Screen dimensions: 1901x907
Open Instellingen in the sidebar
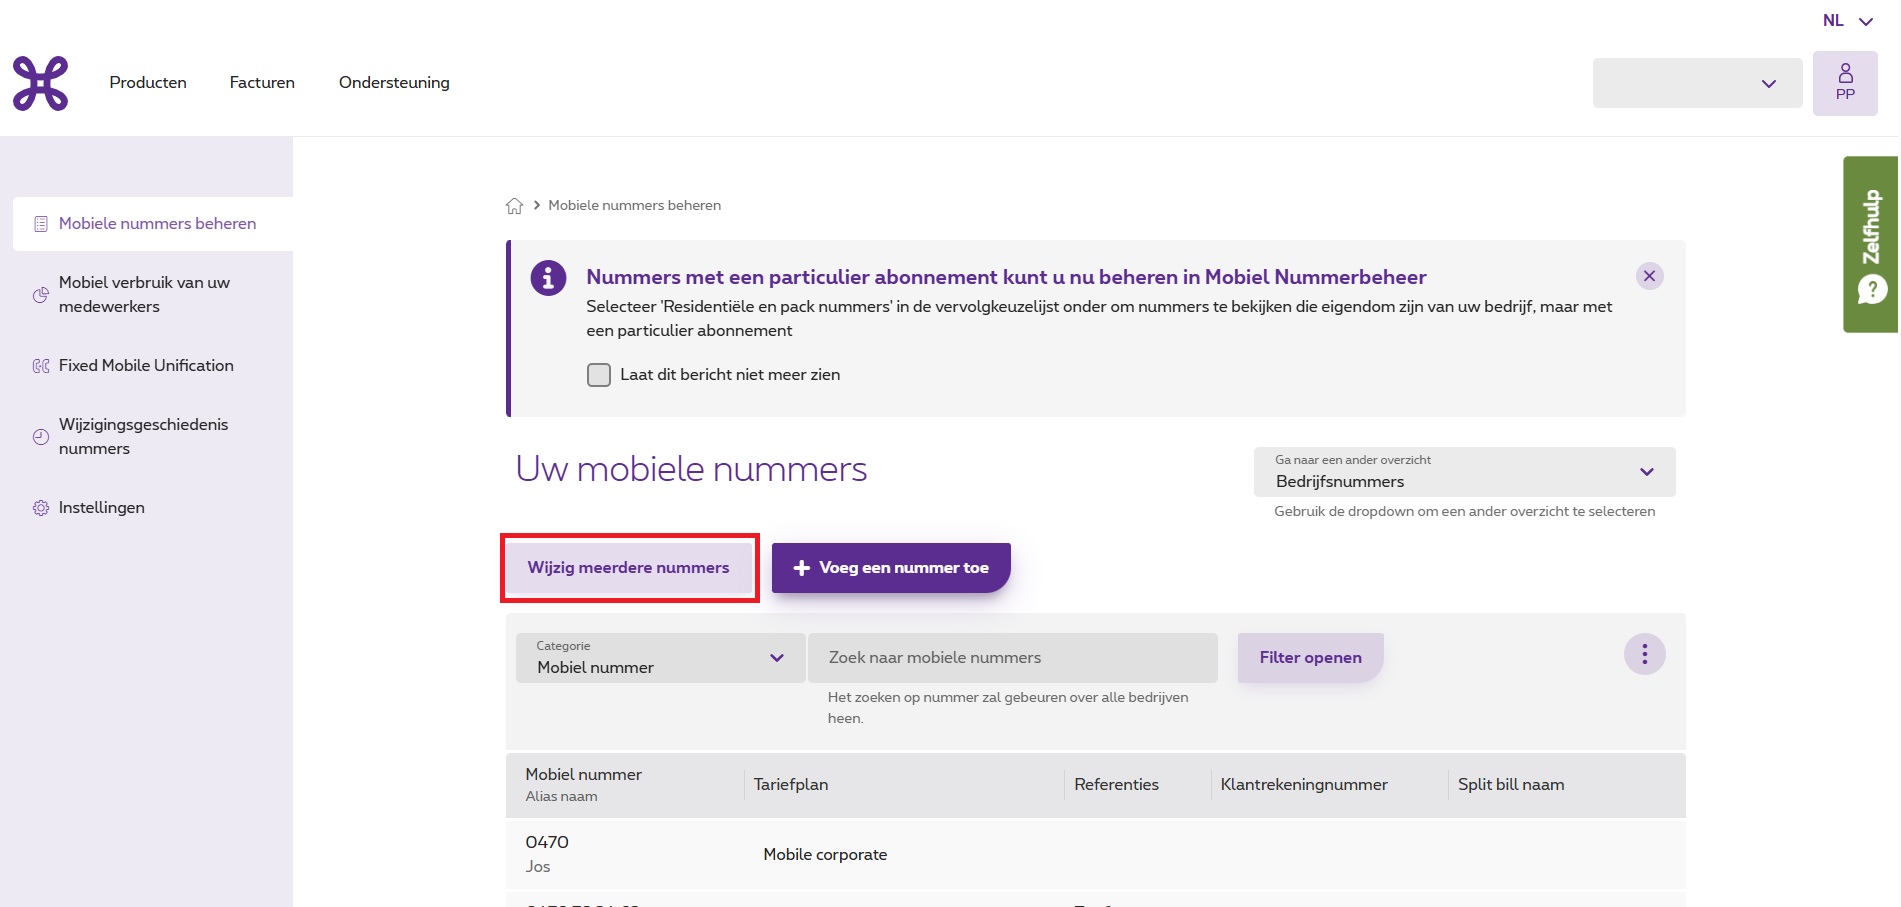coord(101,508)
